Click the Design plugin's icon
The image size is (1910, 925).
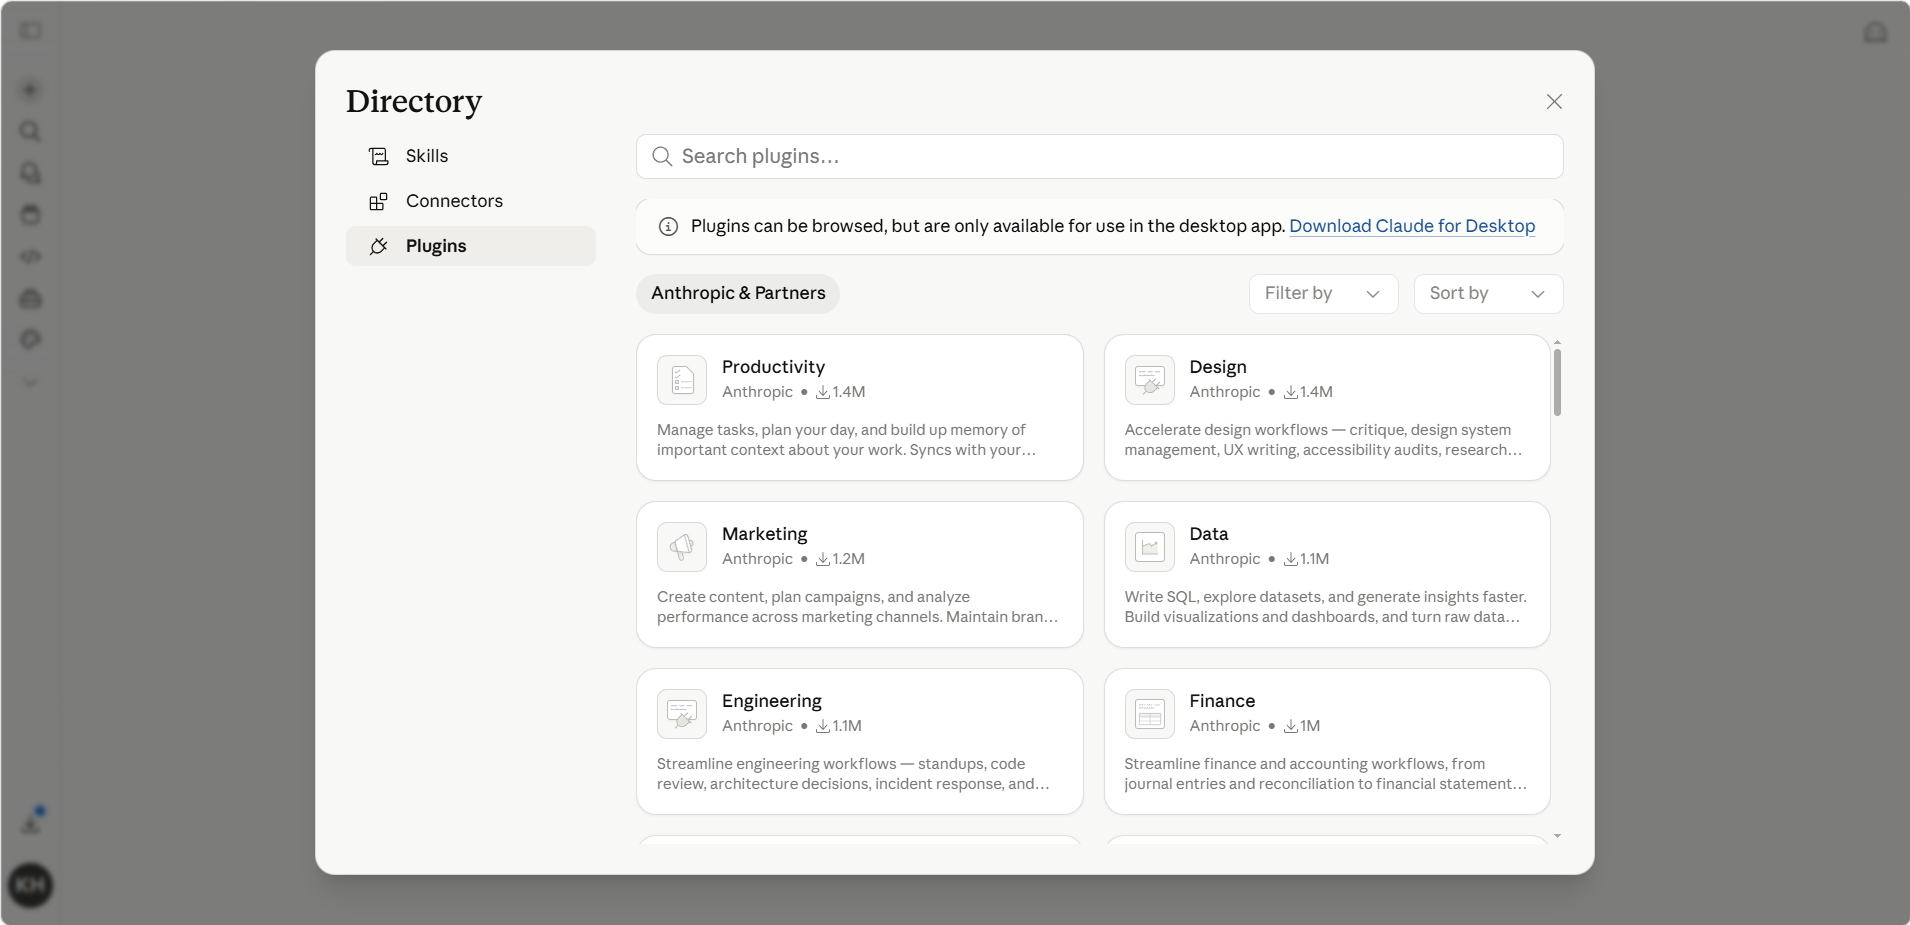(1150, 380)
